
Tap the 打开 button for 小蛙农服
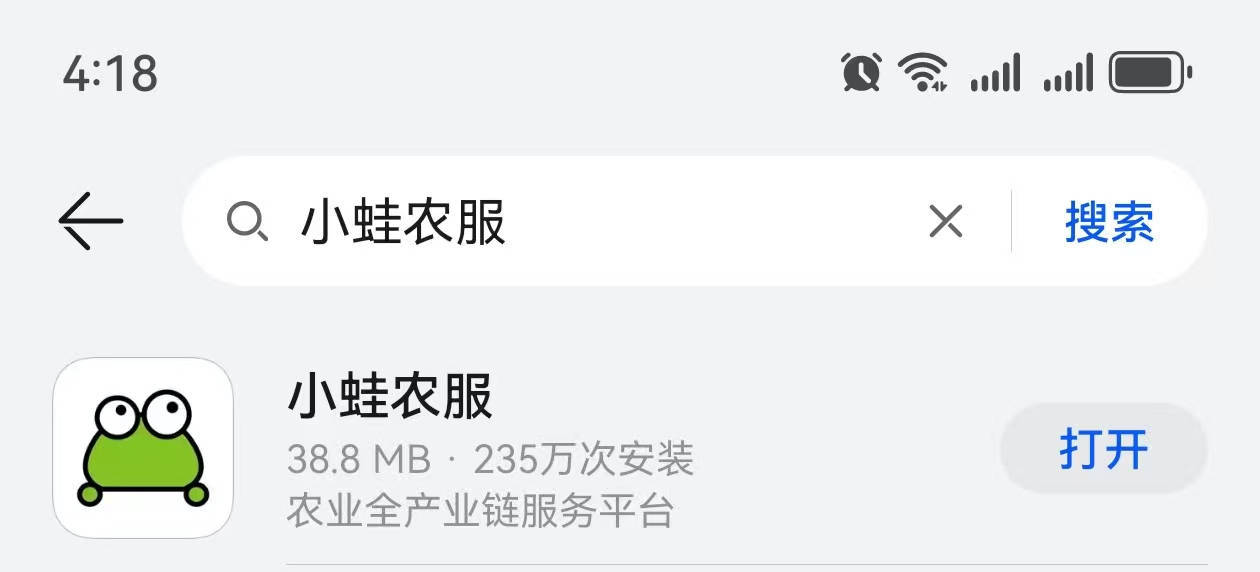[x=1104, y=449]
